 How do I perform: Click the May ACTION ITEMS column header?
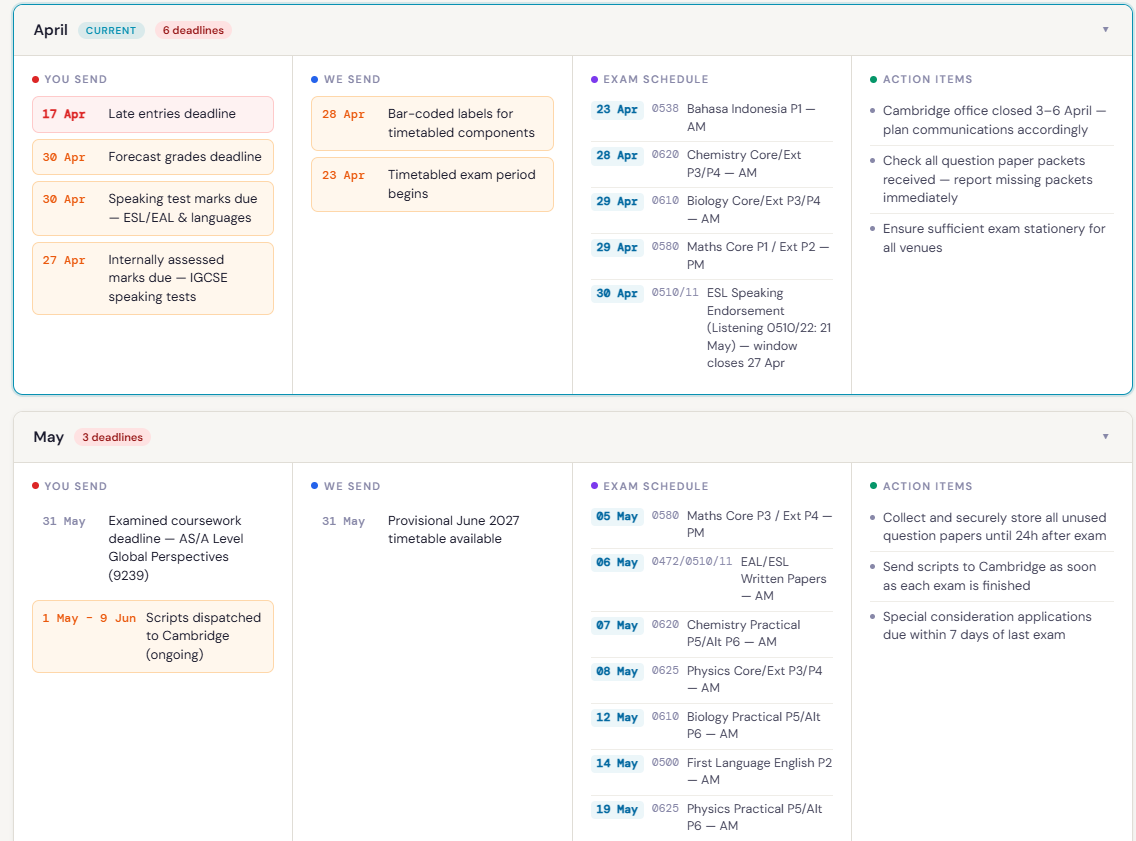922,487
